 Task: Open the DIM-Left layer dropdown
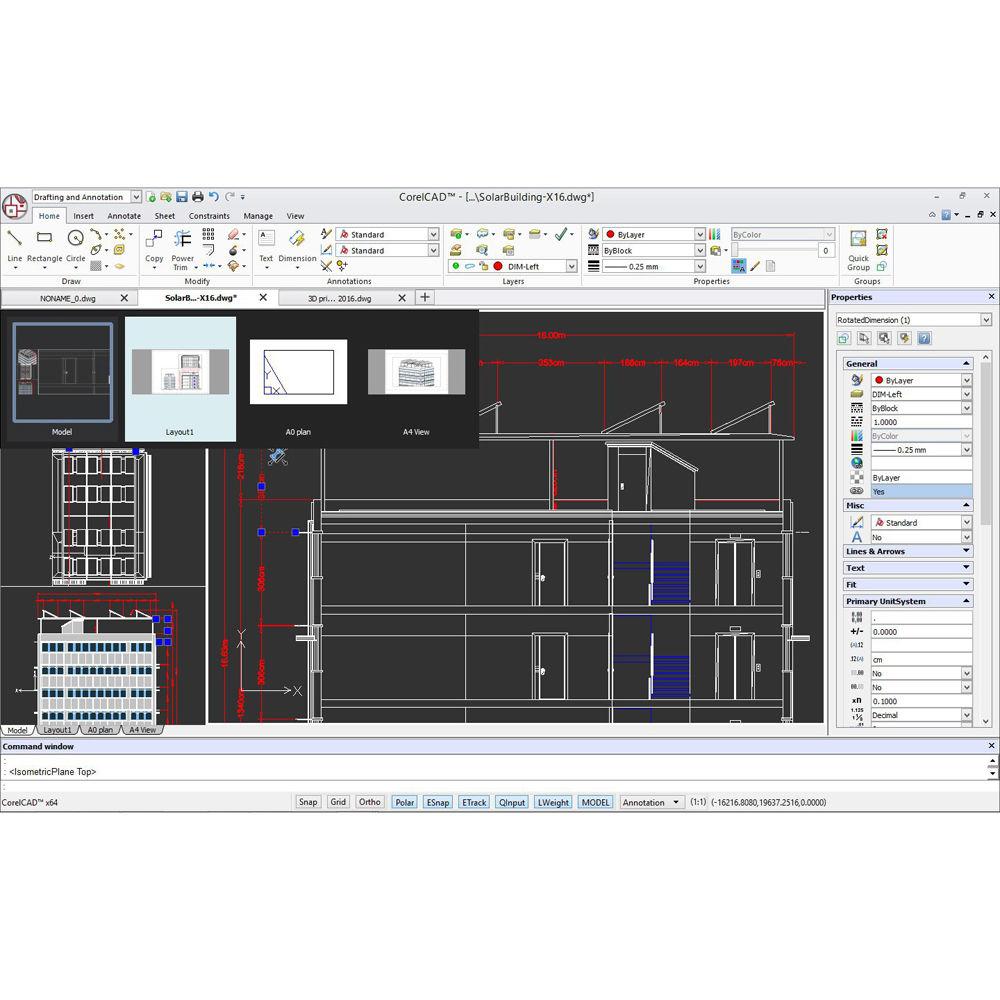point(572,267)
